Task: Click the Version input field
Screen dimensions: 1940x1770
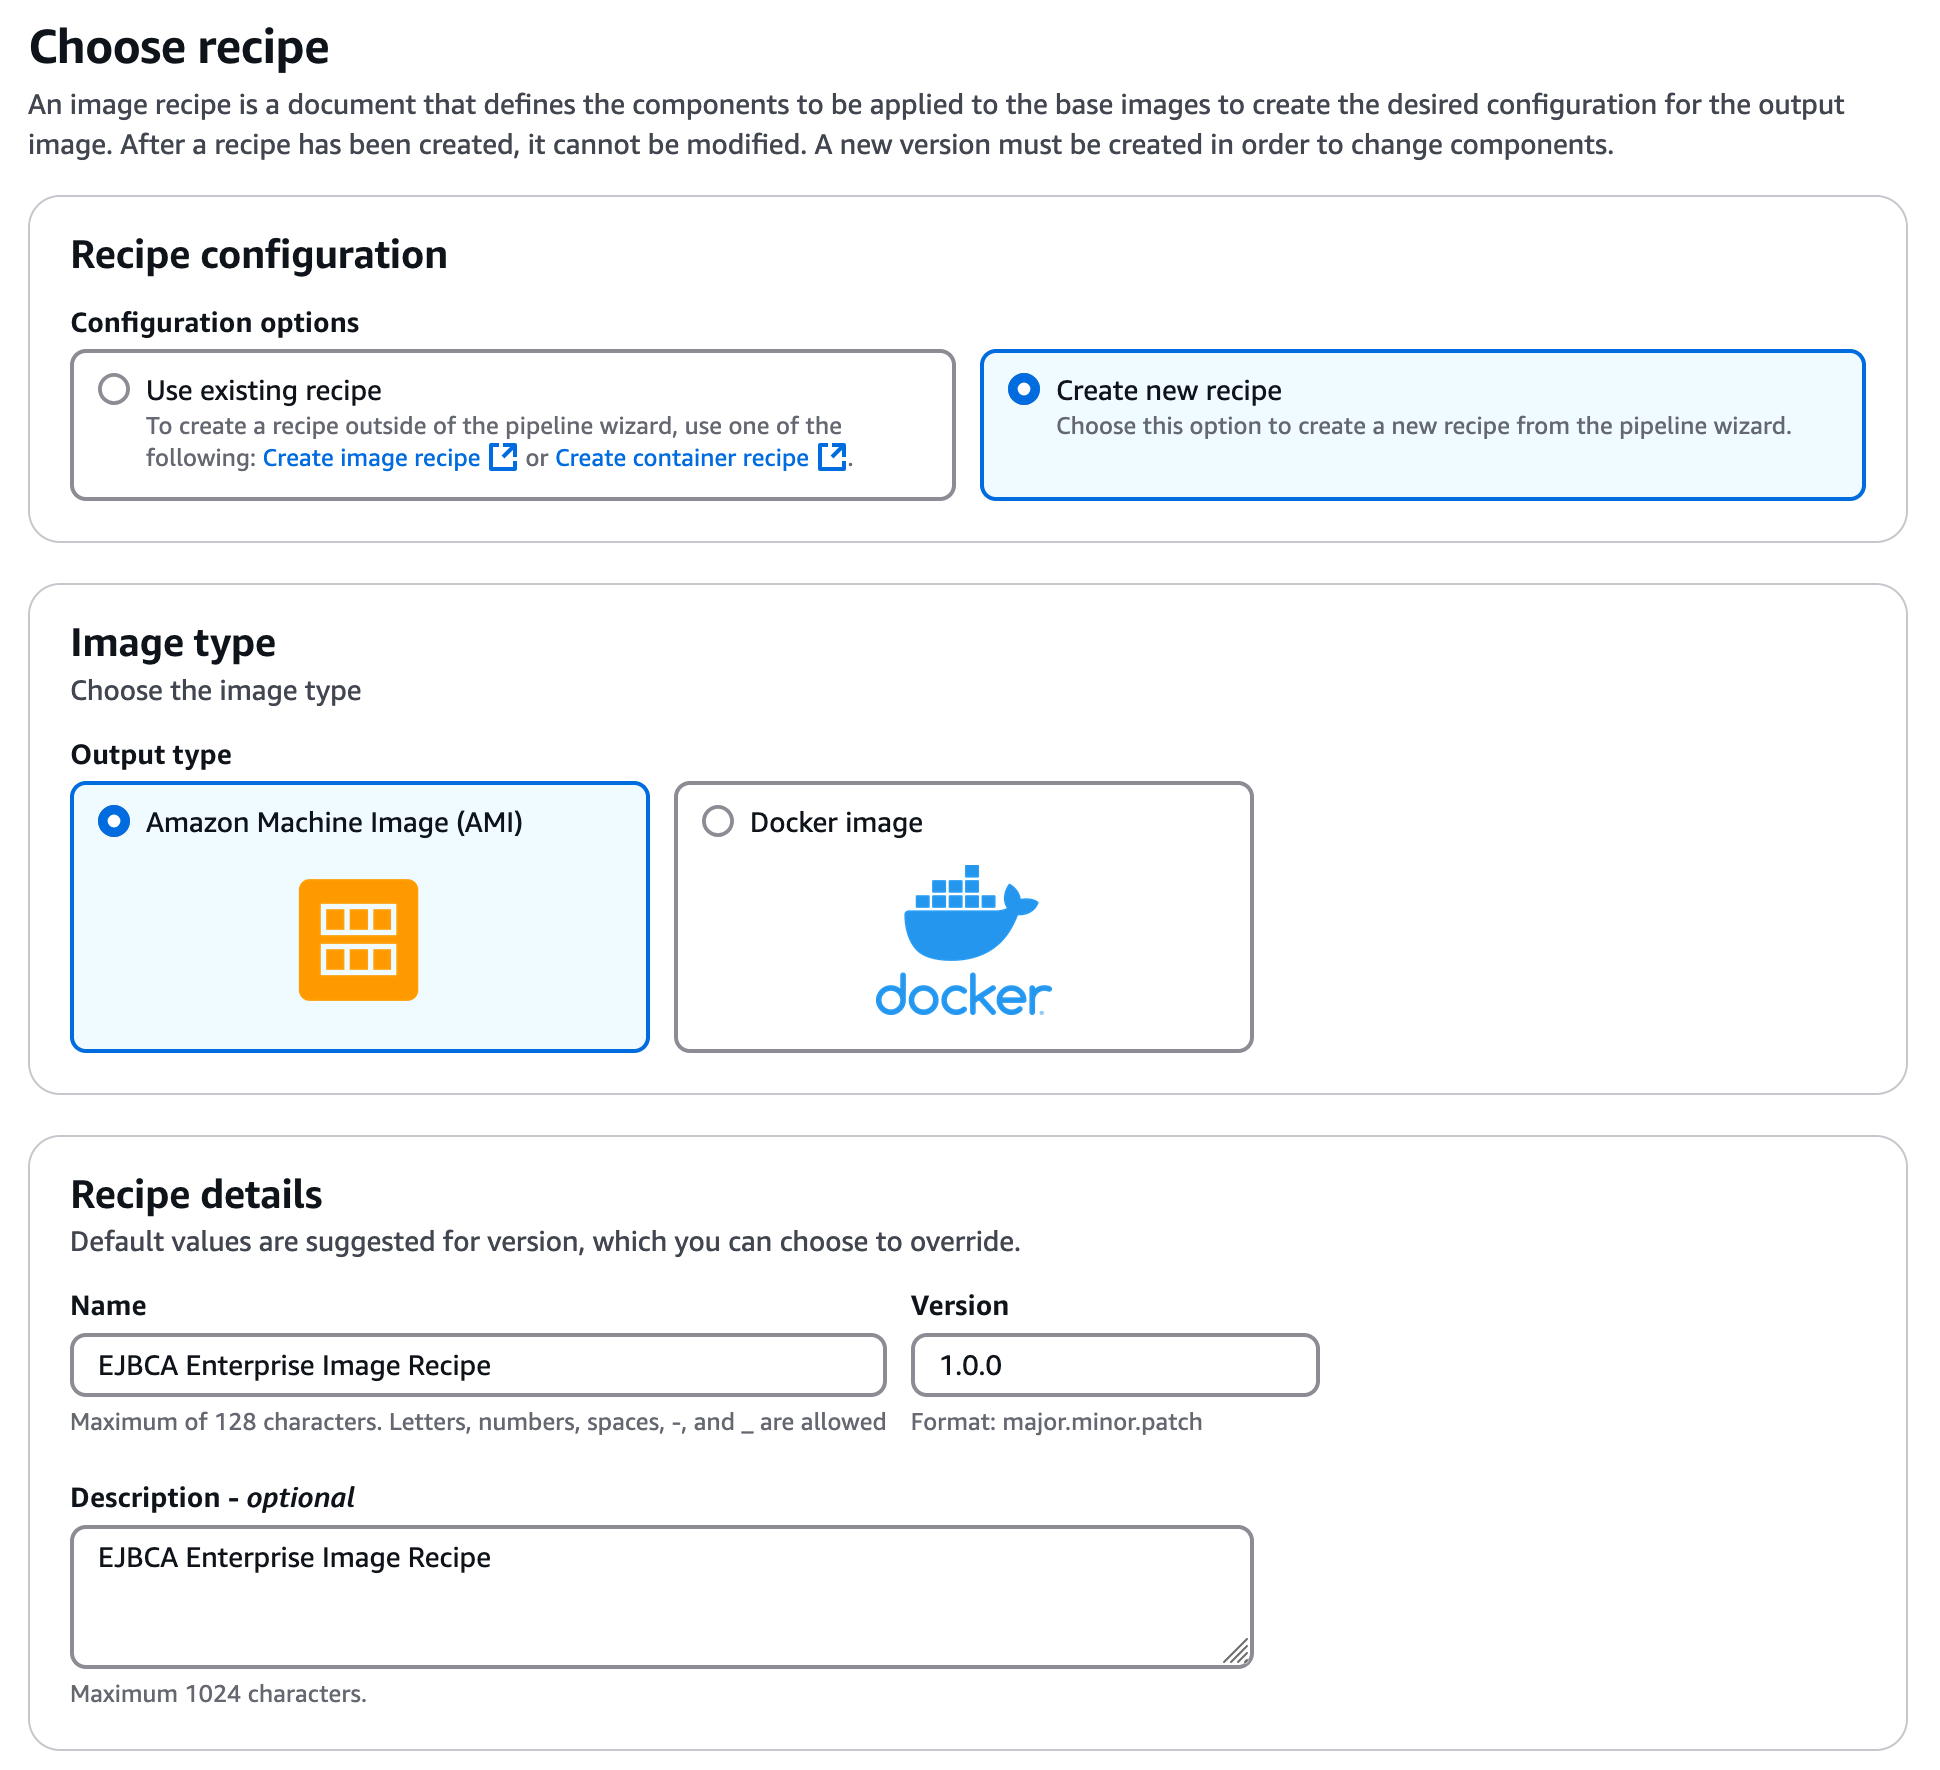Action: 1114,1365
